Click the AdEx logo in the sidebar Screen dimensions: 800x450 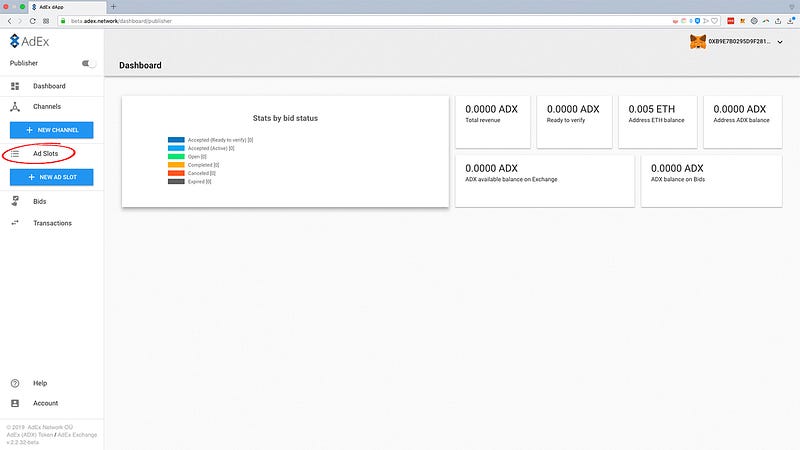pos(29,41)
